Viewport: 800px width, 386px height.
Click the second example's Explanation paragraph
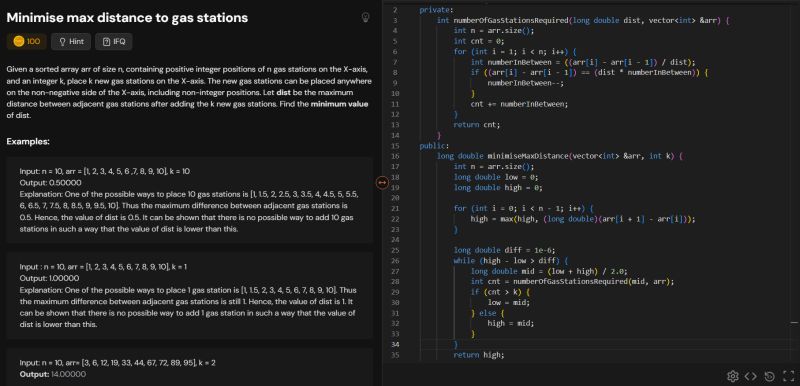(x=188, y=307)
